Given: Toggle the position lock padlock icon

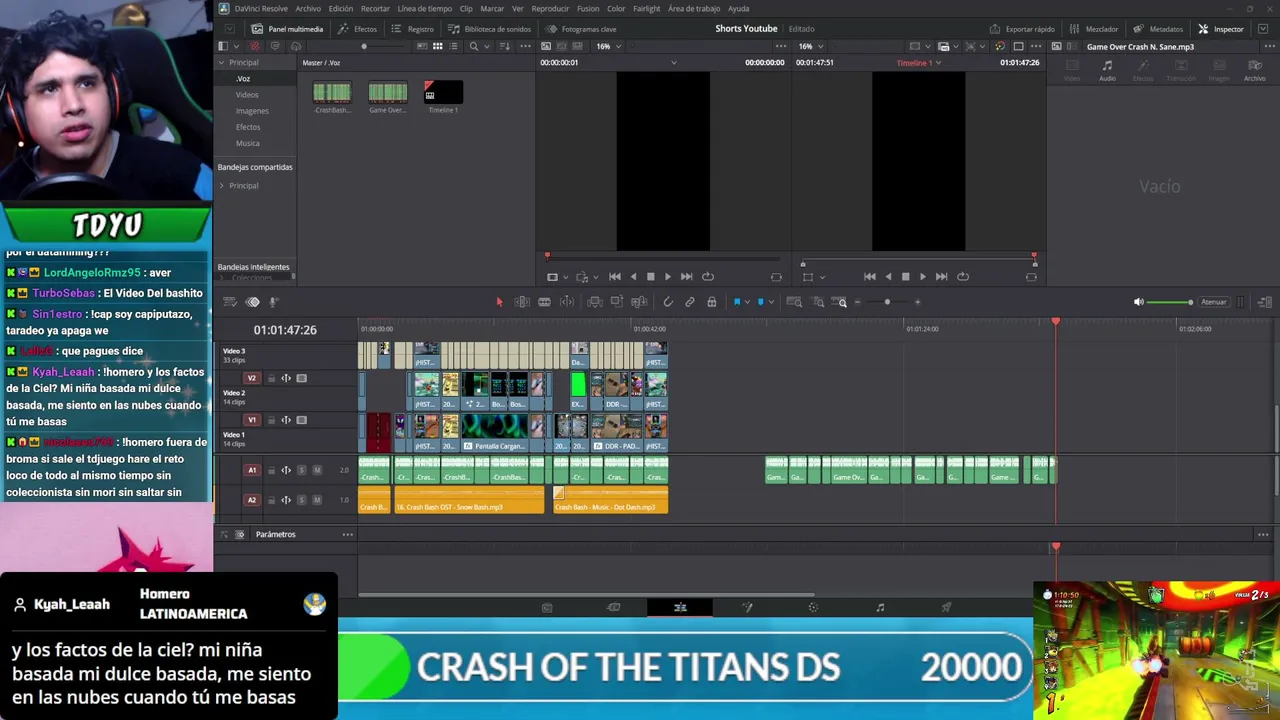Looking at the screenshot, I should [711, 302].
